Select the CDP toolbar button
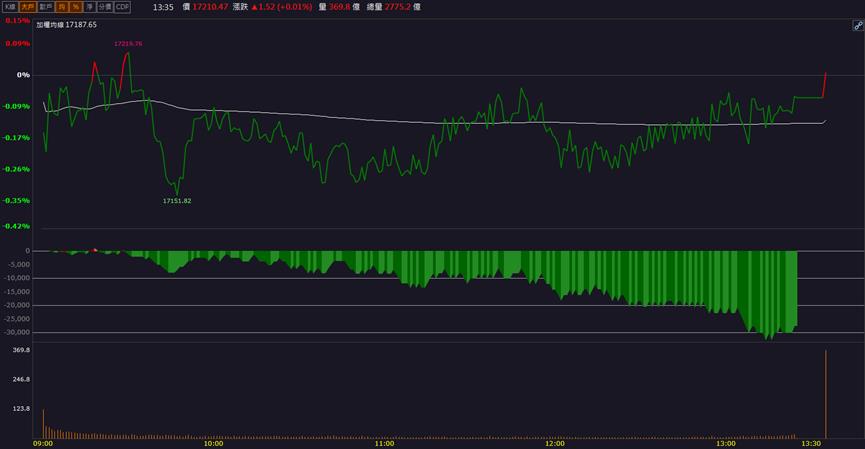Viewport: 865px width, 449px height. coord(122,7)
